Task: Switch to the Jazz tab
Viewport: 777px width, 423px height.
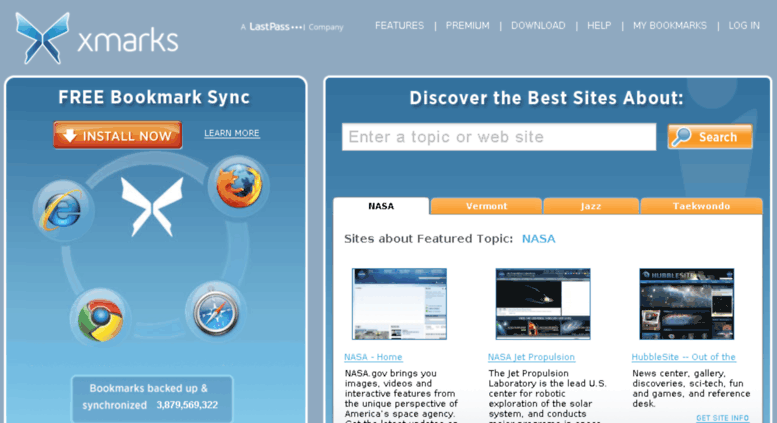Action: click(591, 206)
